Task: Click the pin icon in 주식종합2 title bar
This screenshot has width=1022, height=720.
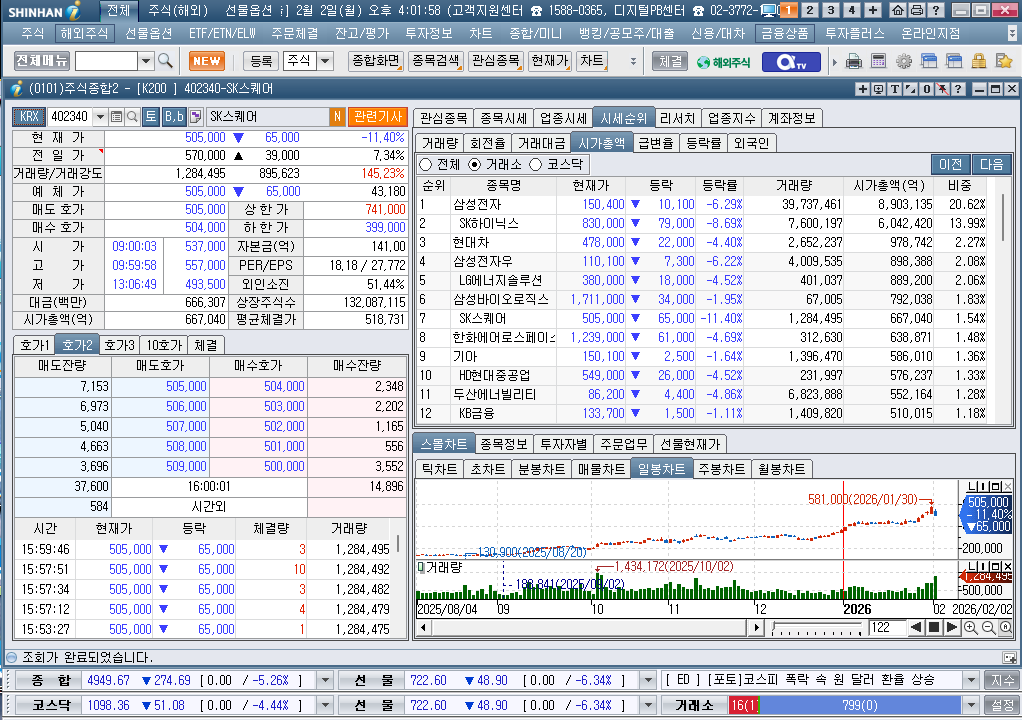Action: (x=942, y=89)
